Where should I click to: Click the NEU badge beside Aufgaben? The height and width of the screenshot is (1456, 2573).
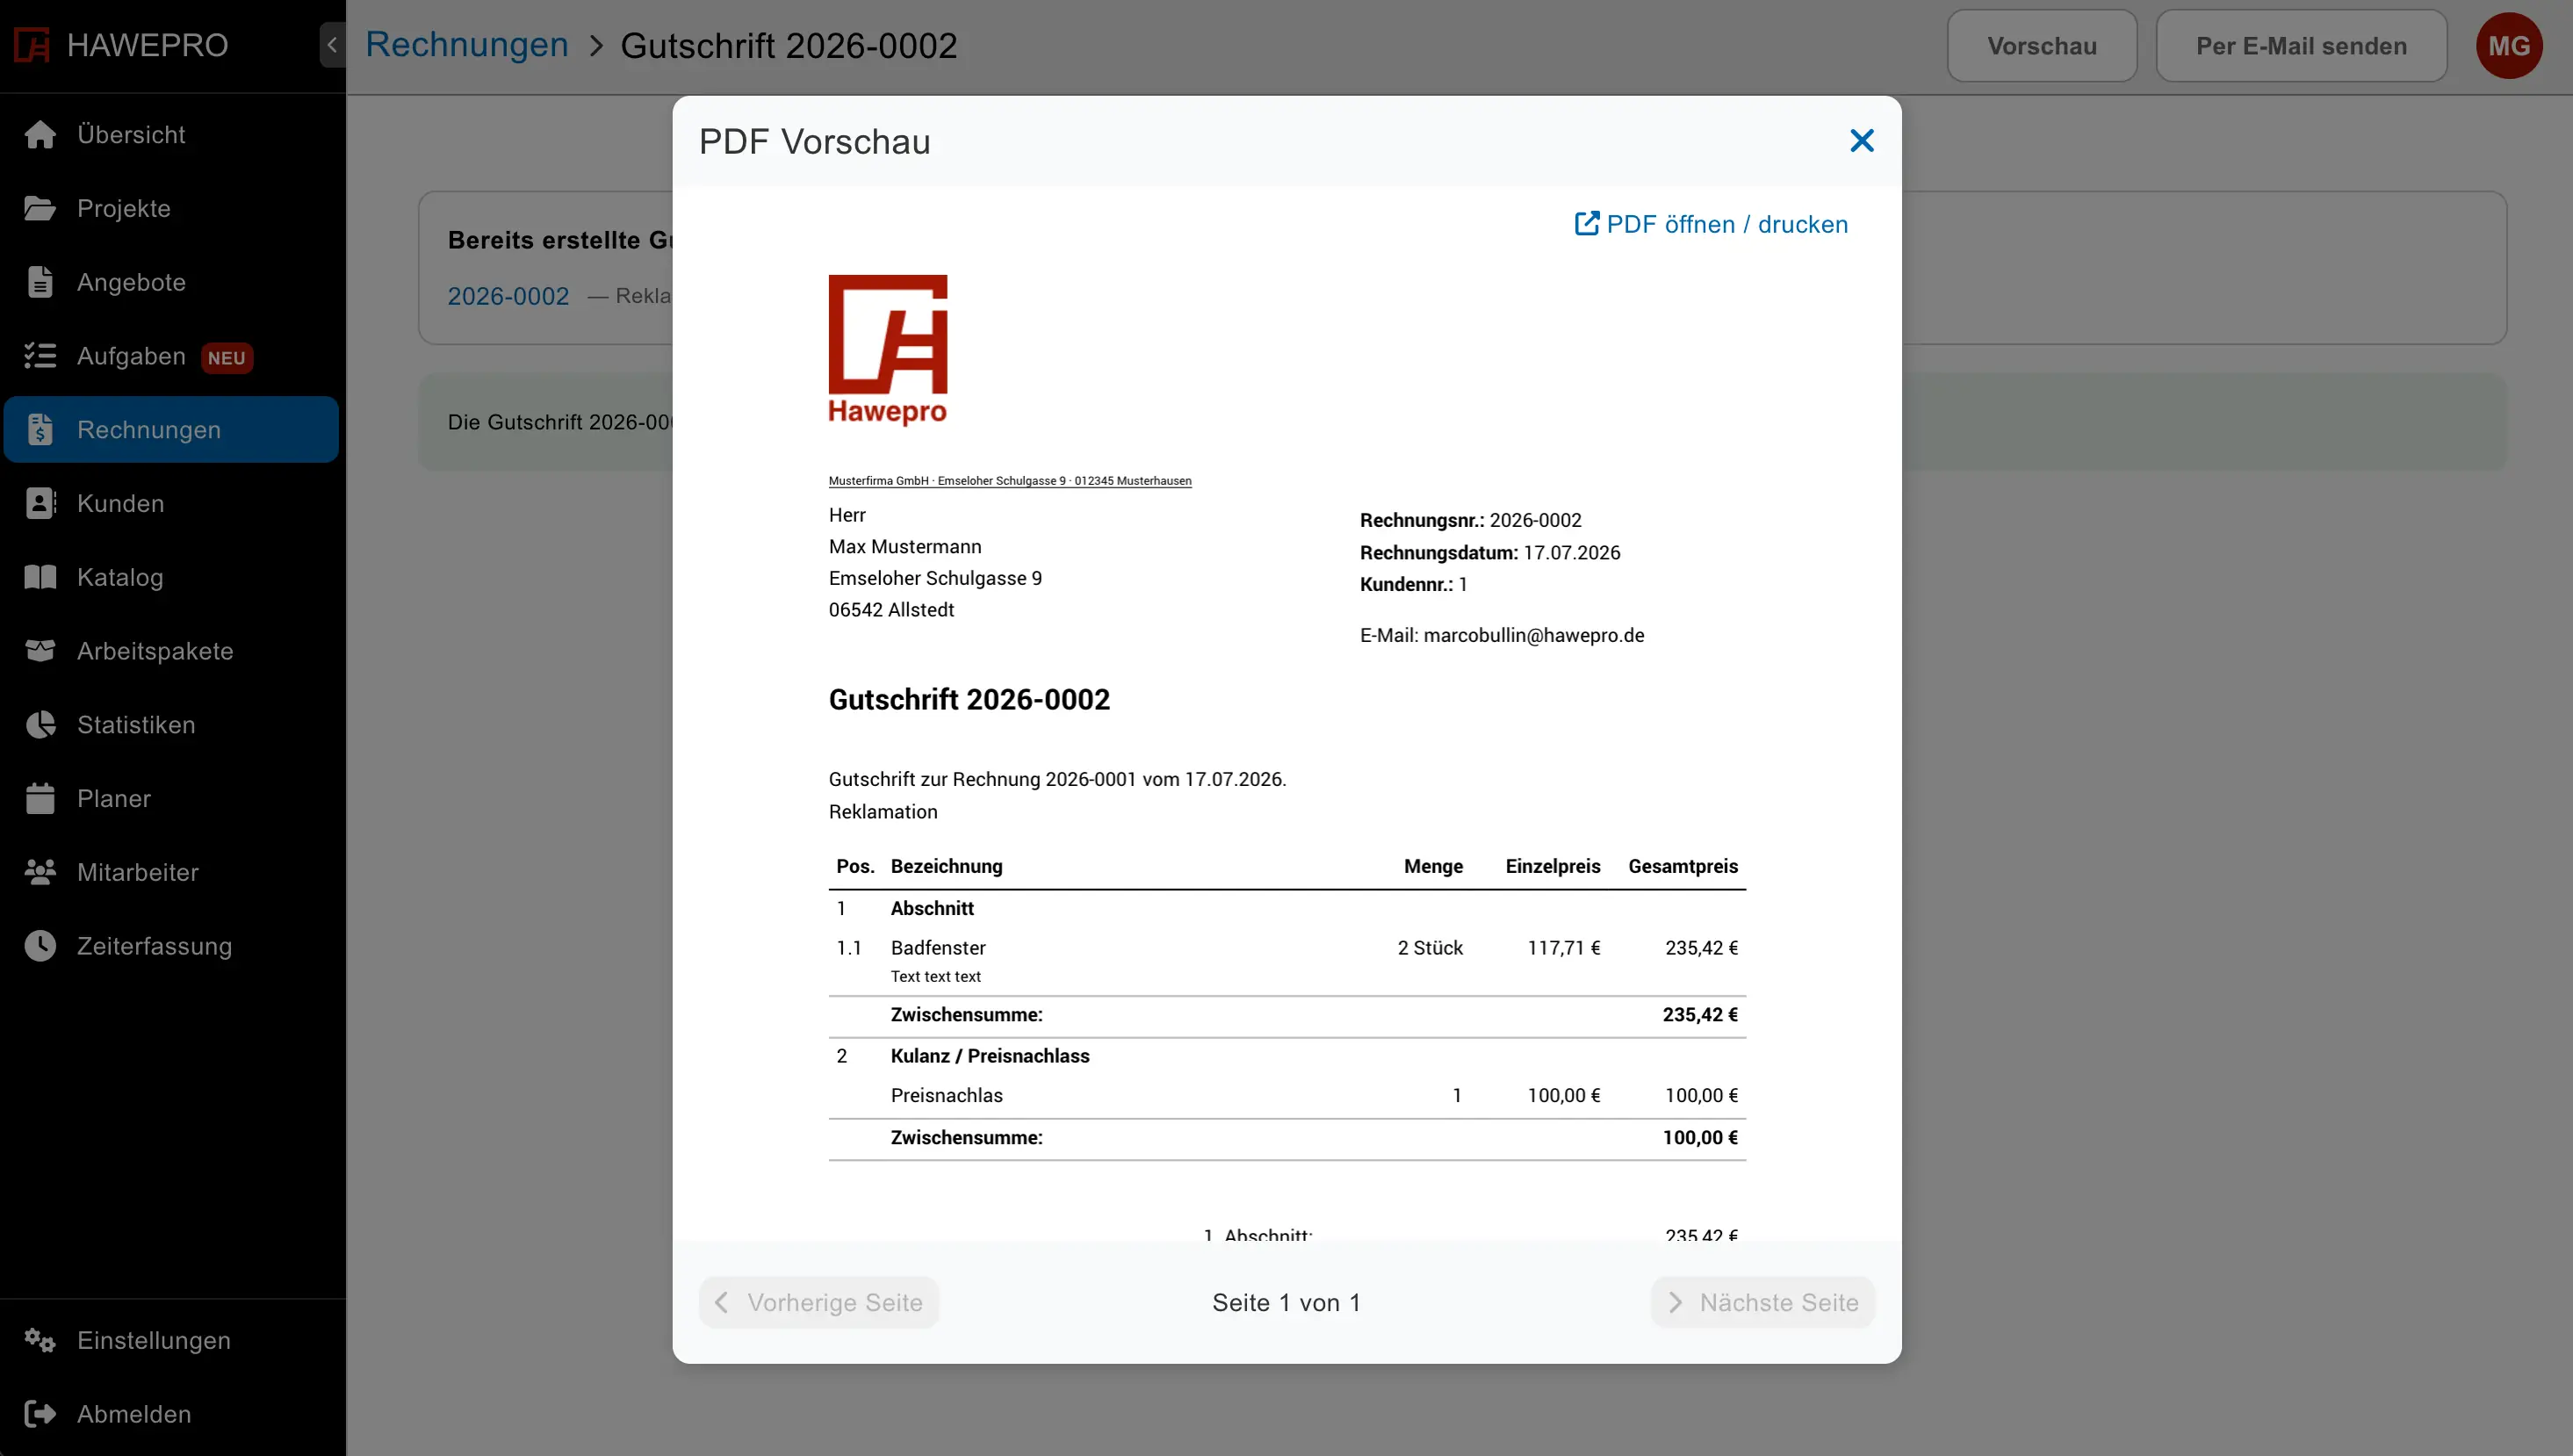tap(227, 358)
